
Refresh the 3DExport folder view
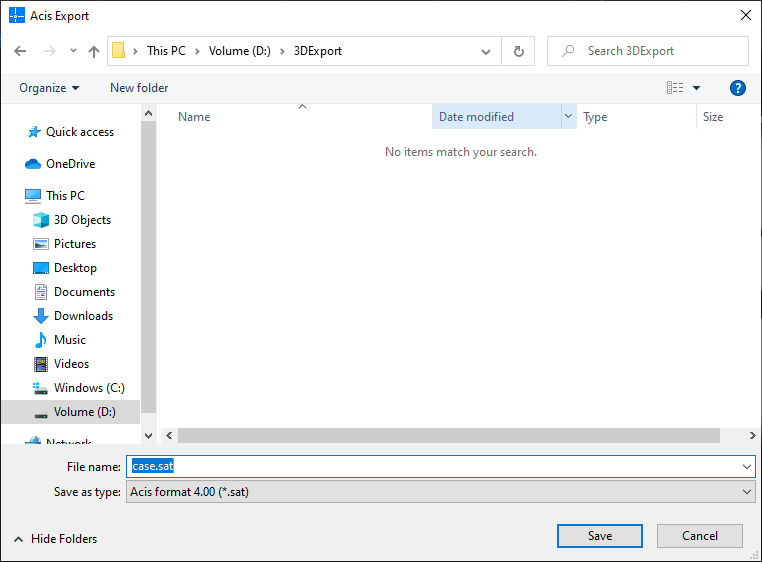click(518, 51)
